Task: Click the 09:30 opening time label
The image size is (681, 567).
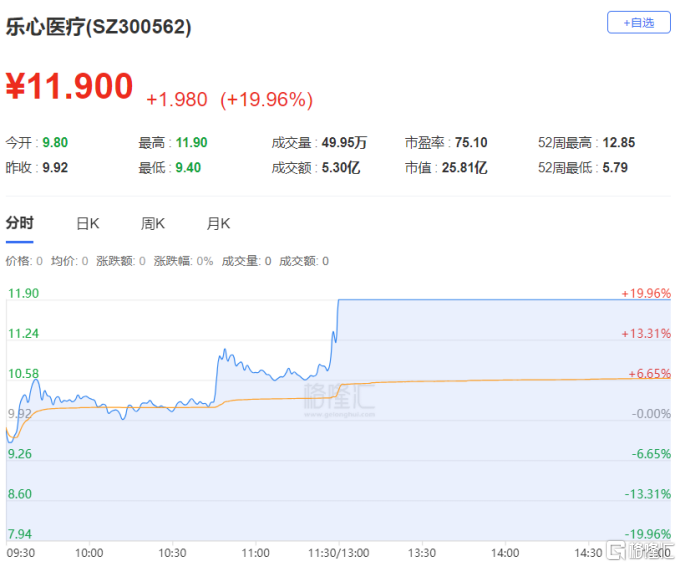Action: [x=21, y=553]
